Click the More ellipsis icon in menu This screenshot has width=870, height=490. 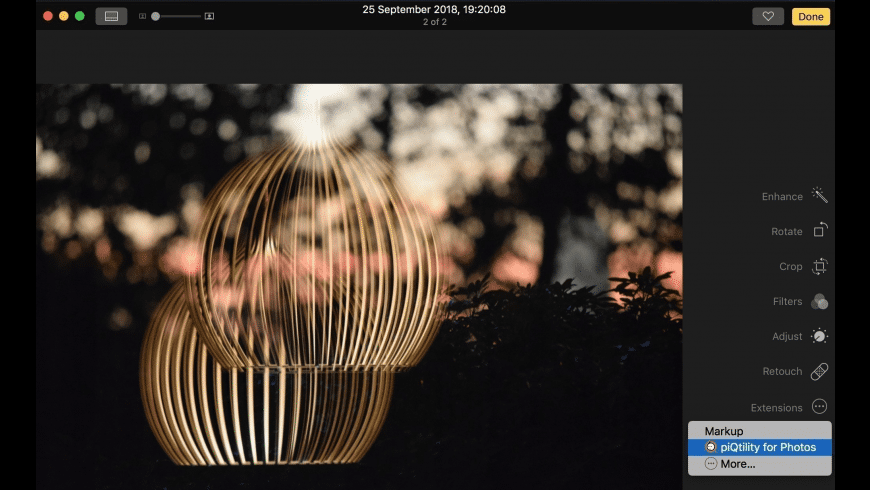point(711,463)
